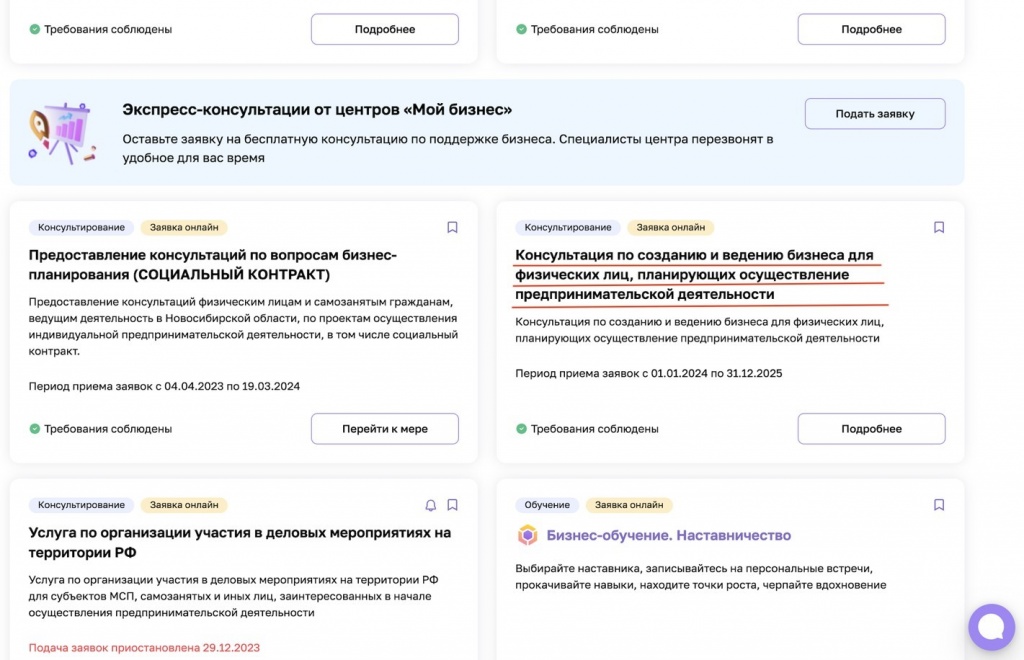Click the bell icon on the деловые мероприятия card
The width and height of the screenshot is (1024, 660).
(x=431, y=505)
